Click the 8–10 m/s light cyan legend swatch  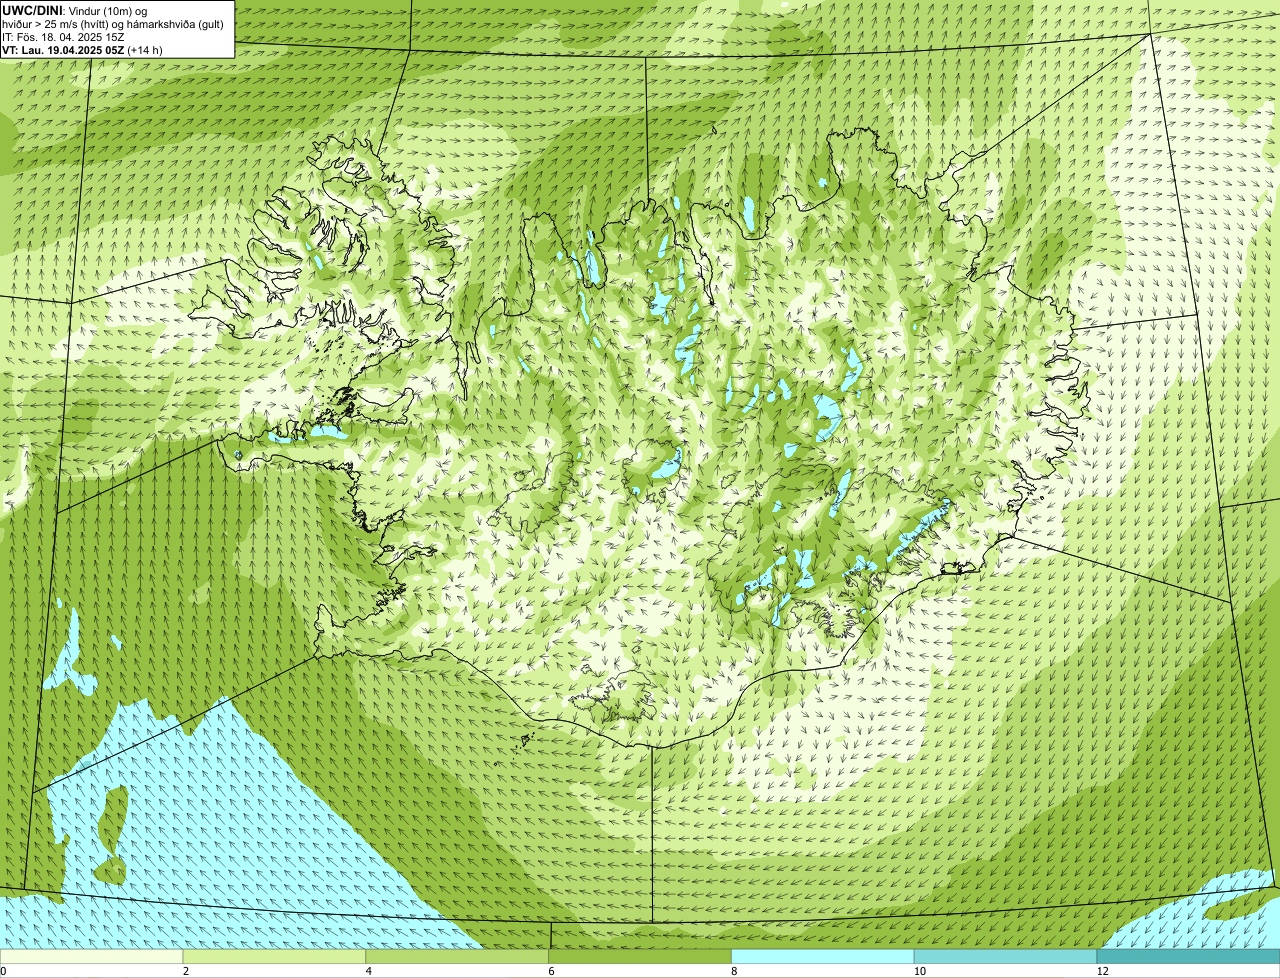click(823, 957)
